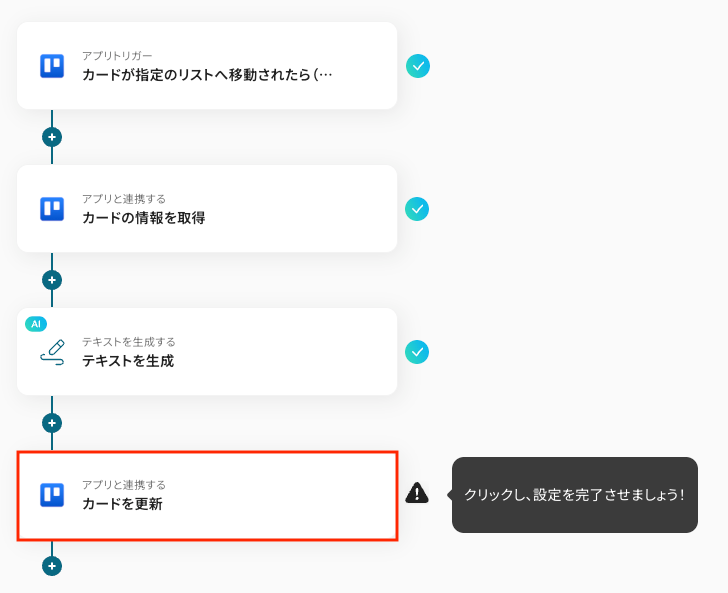Click the テキストを生成する label on AI card
The width and height of the screenshot is (728, 593).
point(131,342)
